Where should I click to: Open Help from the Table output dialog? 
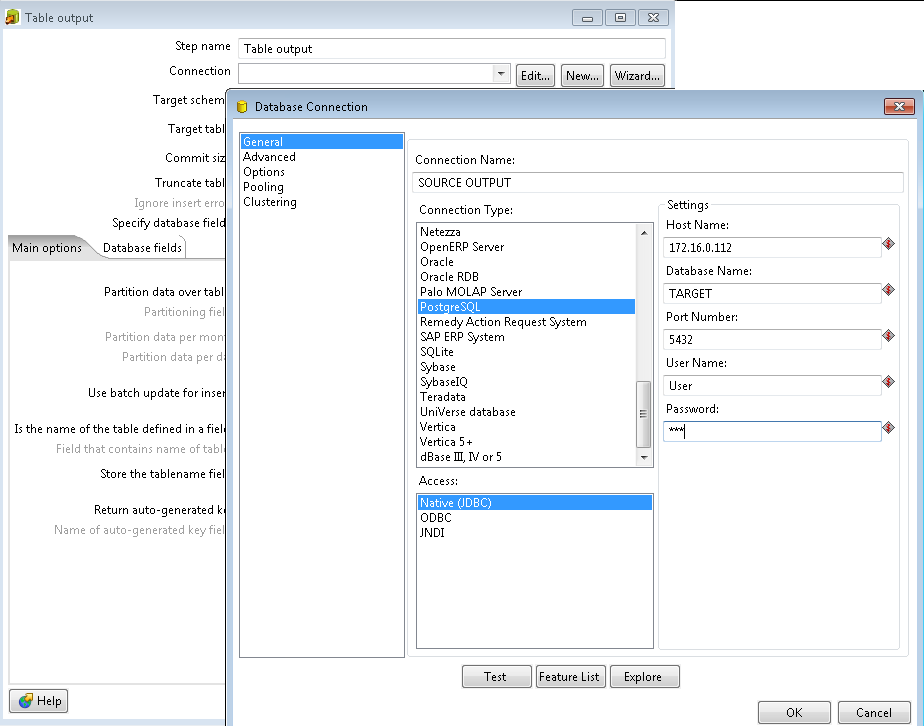click(x=38, y=700)
